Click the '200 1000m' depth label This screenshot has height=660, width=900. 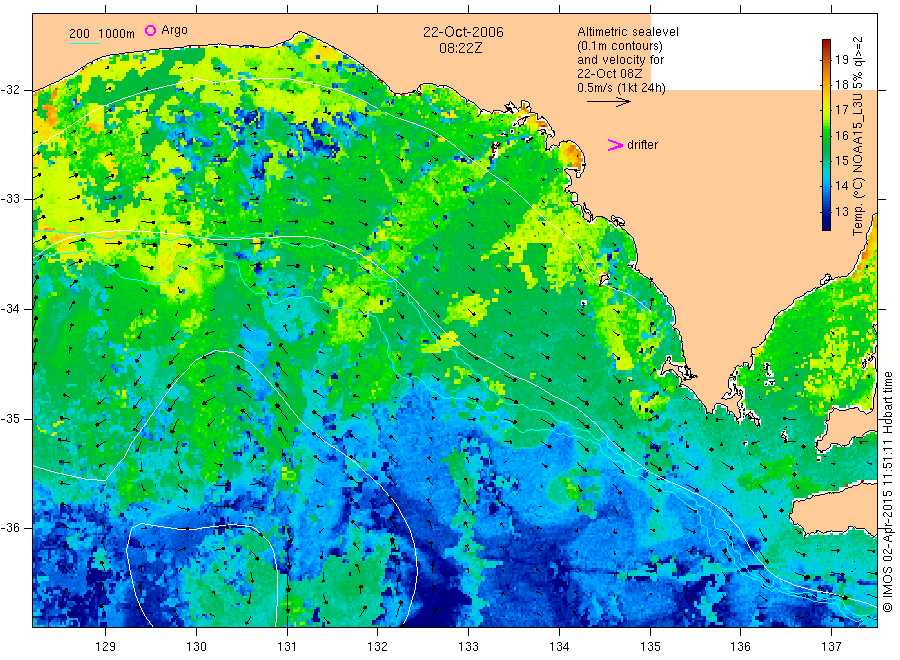click(102, 34)
